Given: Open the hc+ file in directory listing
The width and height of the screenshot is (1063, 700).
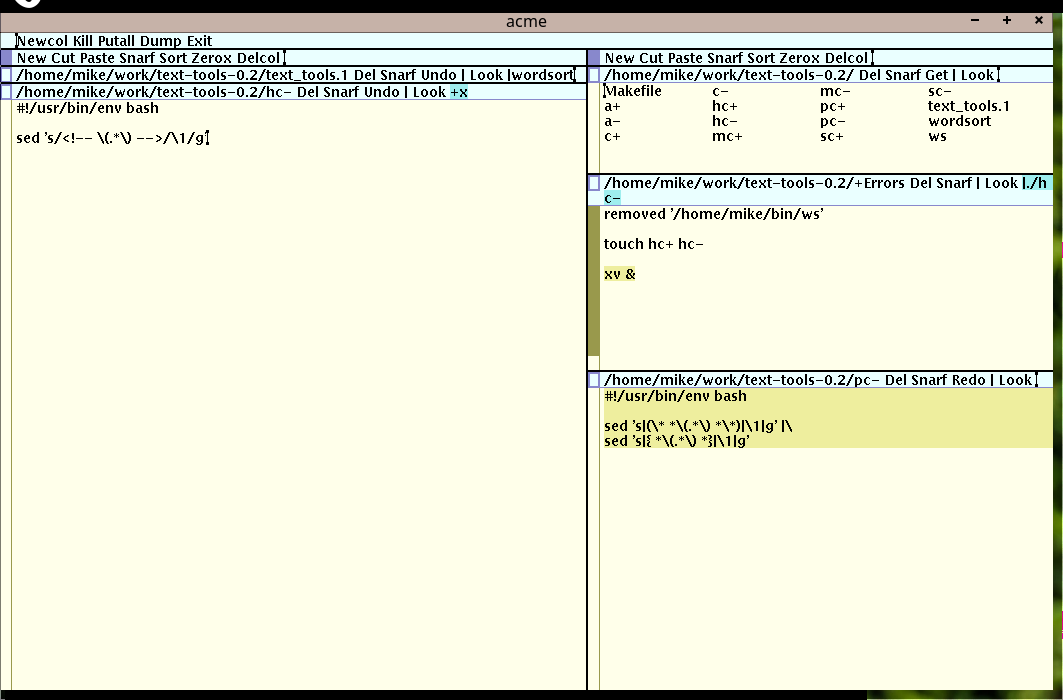Looking at the screenshot, I should [725, 106].
